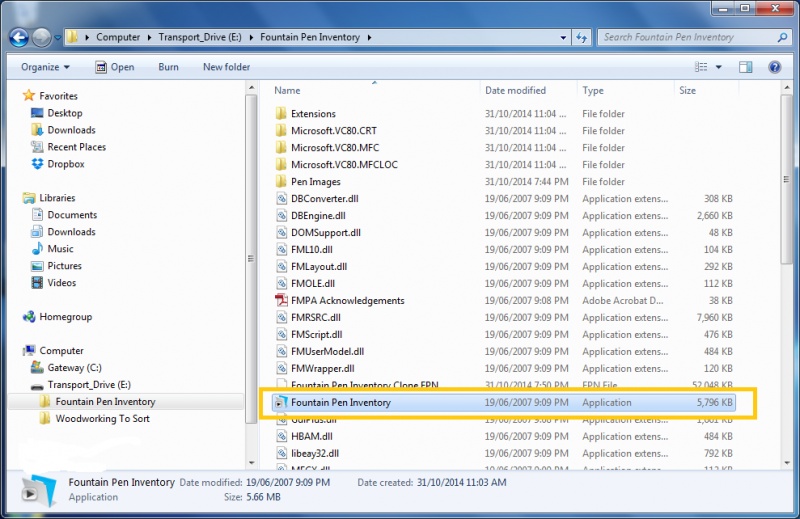Click the Open toolbar button

114,67
